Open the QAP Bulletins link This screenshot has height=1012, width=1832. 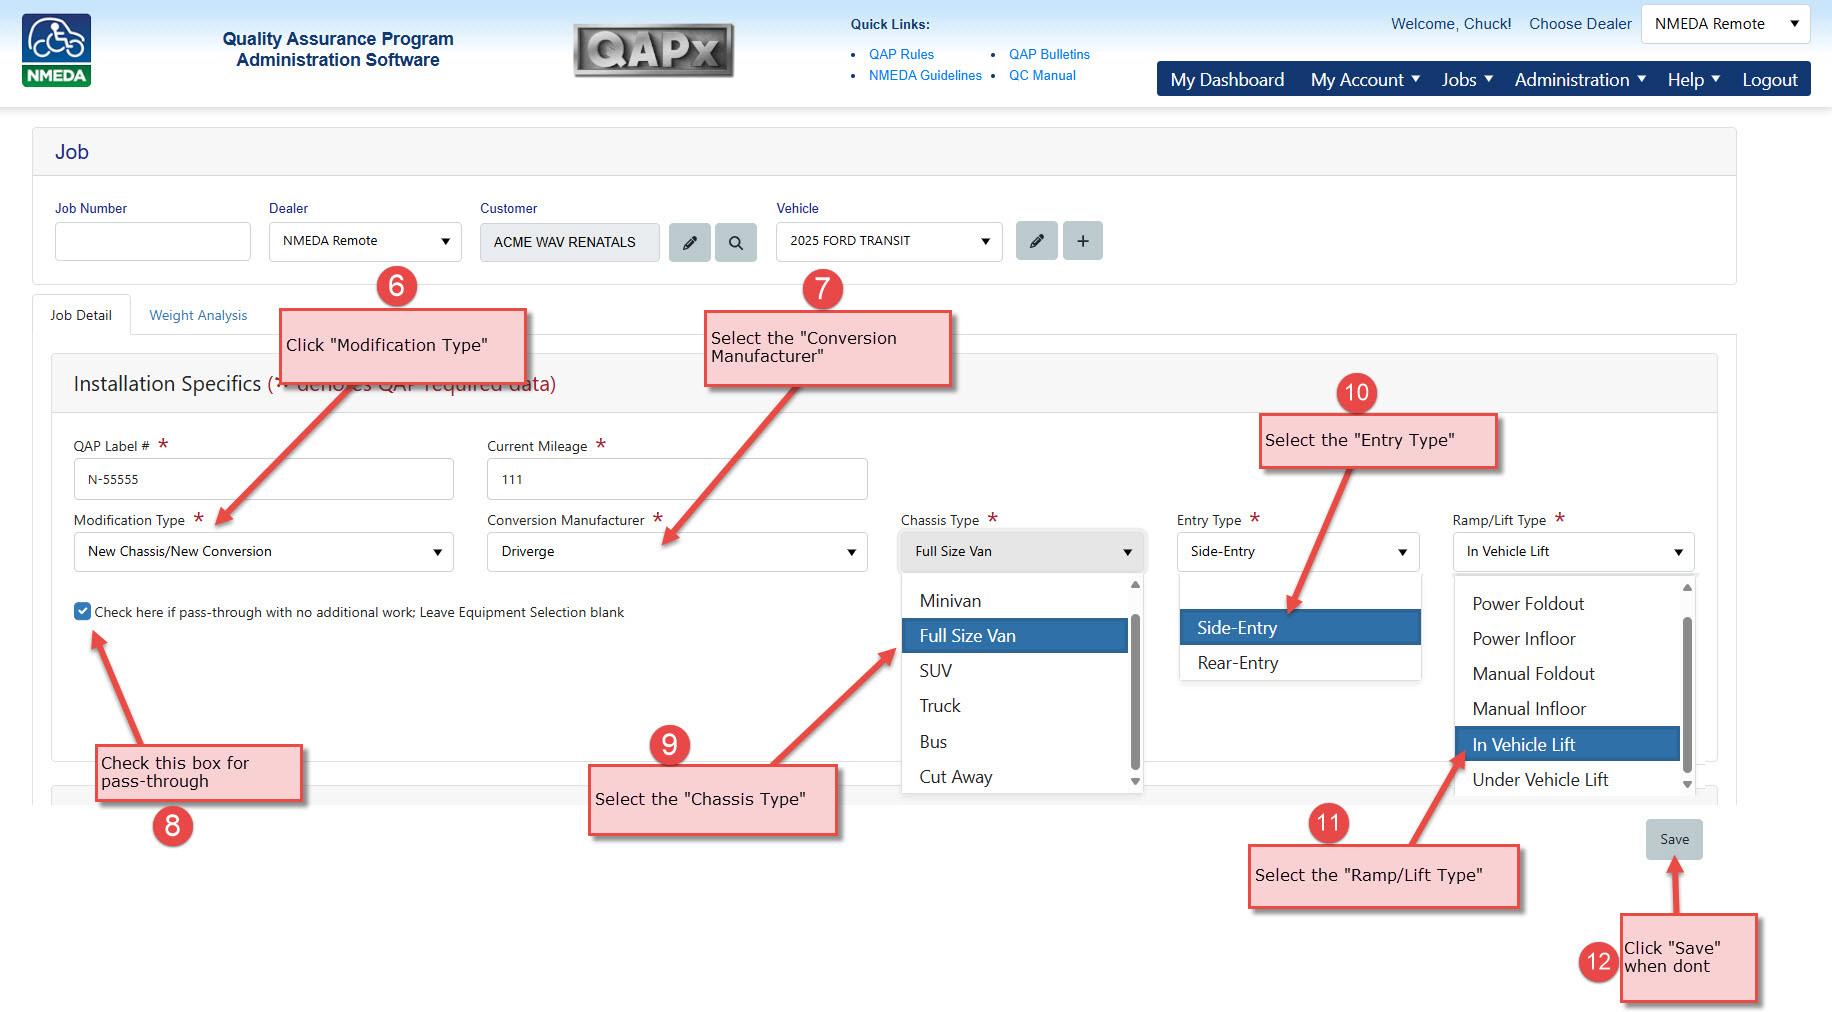click(x=1049, y=54)
